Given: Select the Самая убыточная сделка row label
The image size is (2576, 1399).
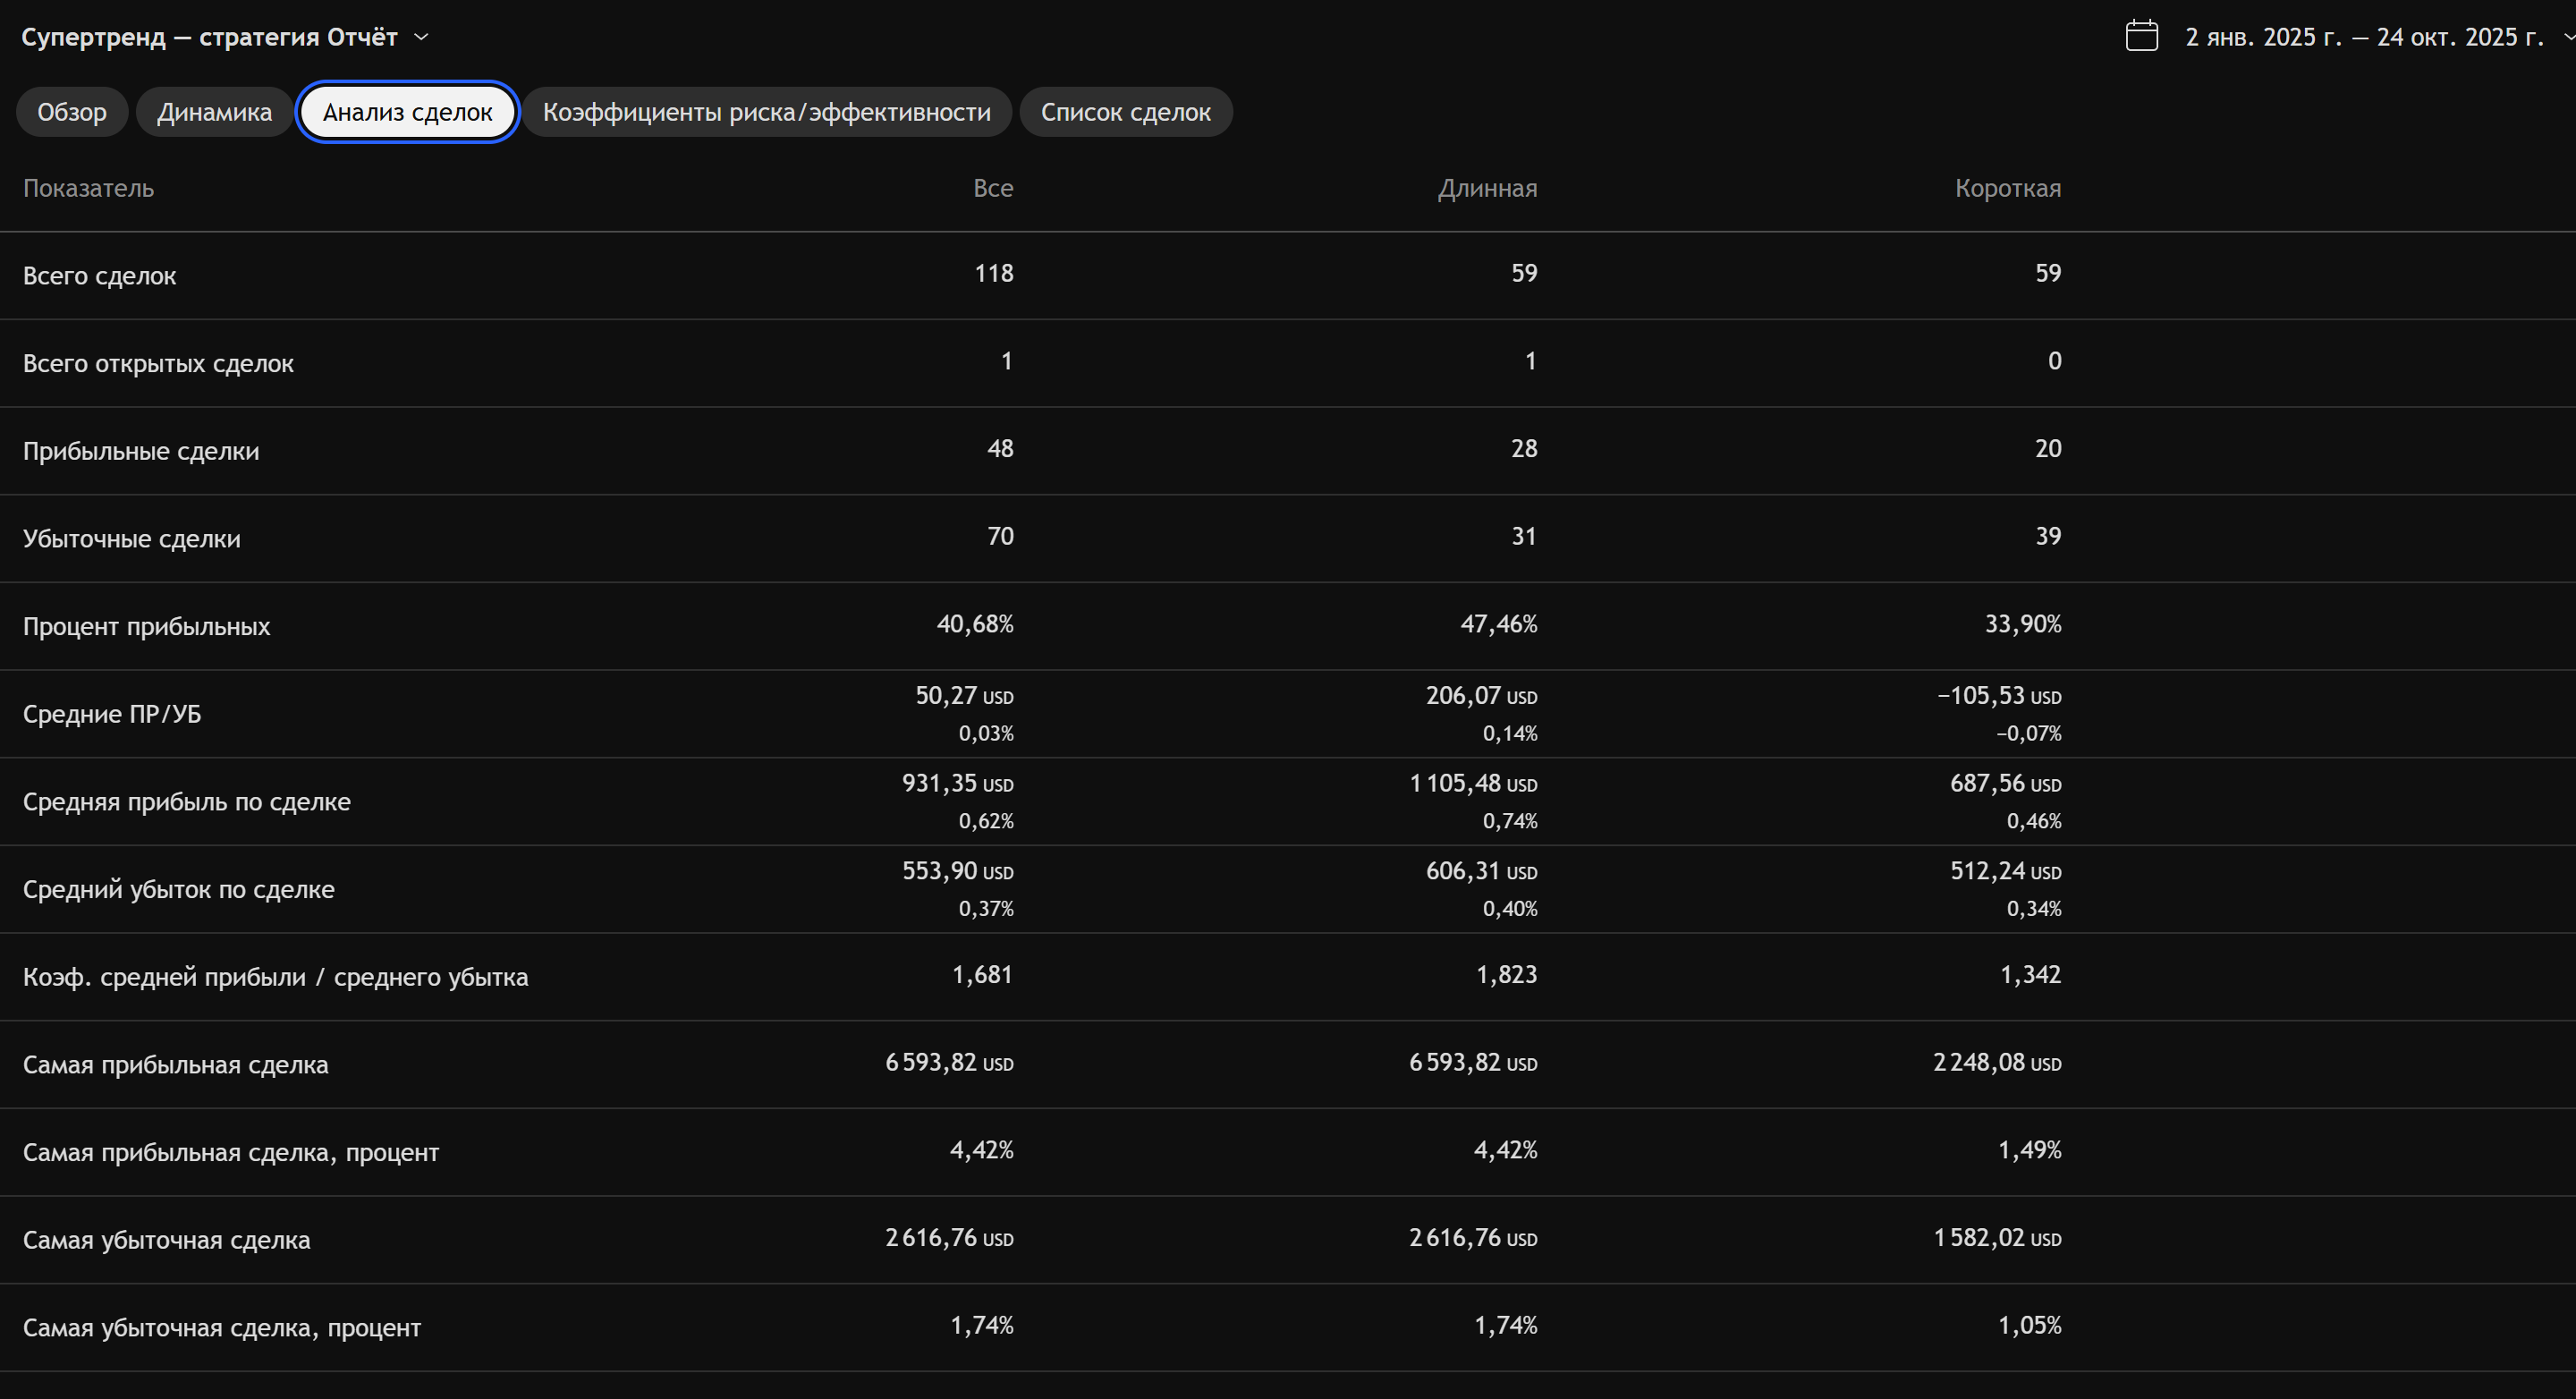Looking at the screenshot, I should pyautogui.click(x=166, y=1240).
